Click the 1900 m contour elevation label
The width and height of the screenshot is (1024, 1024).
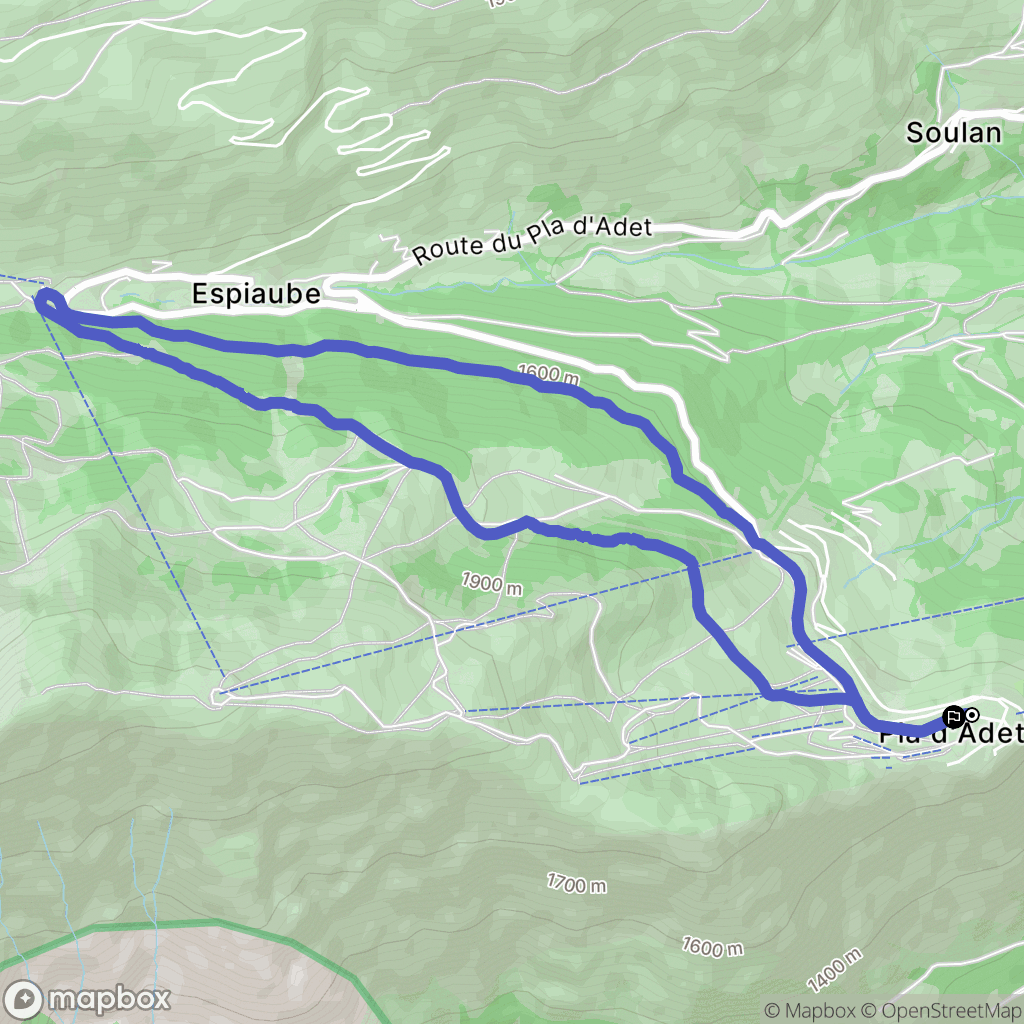point(492,583)
